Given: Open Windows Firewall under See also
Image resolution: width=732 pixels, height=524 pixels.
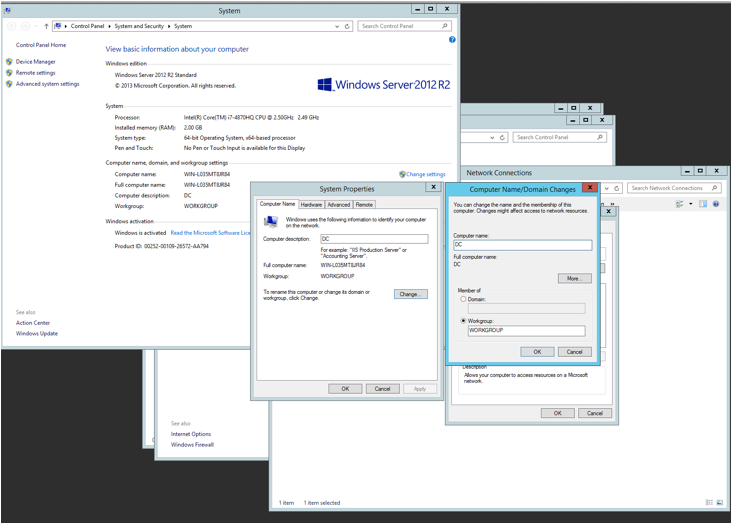Looking at the screenshot, I should click(x=192, y=445).
